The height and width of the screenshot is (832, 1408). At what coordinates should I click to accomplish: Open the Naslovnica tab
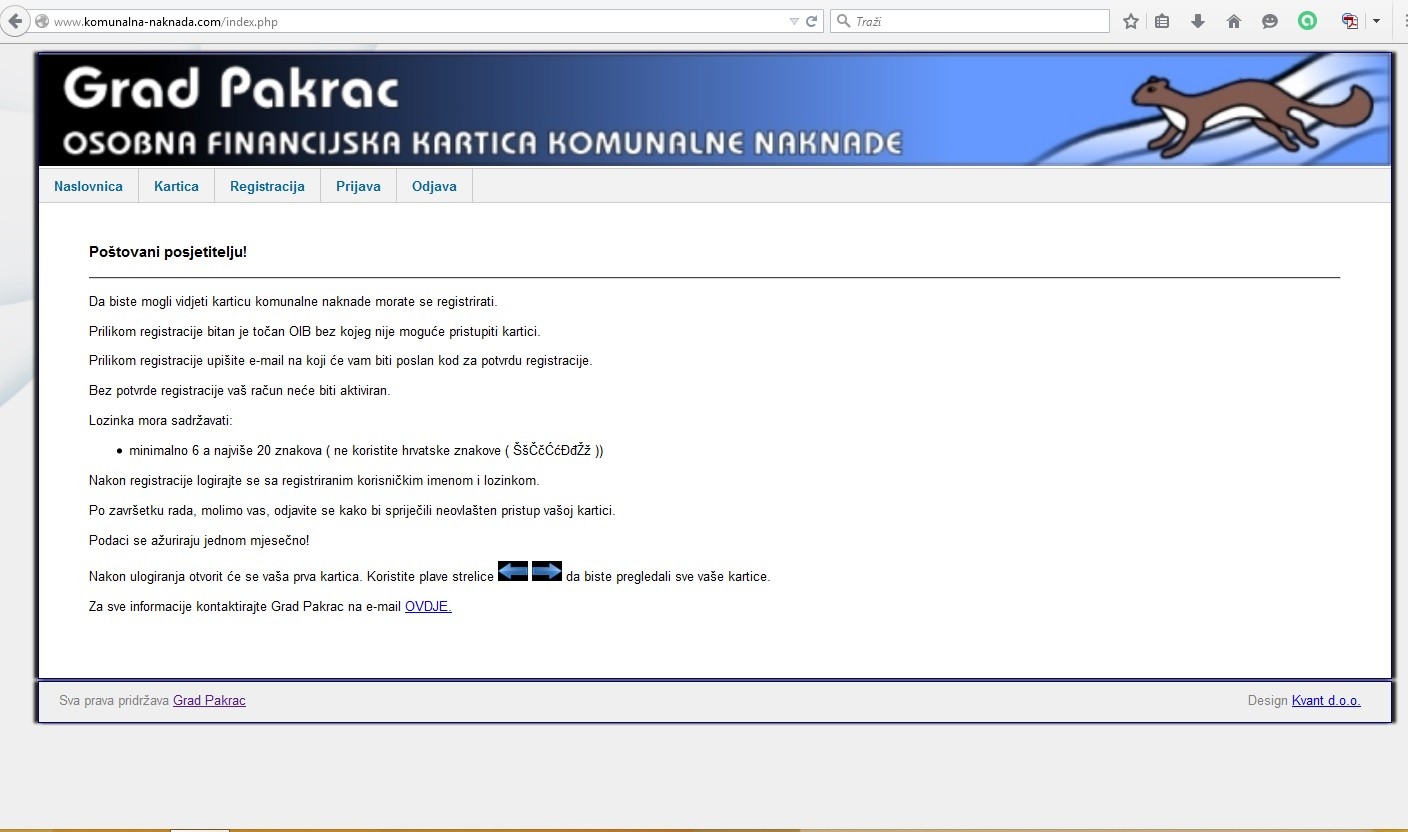click(88, 186)
